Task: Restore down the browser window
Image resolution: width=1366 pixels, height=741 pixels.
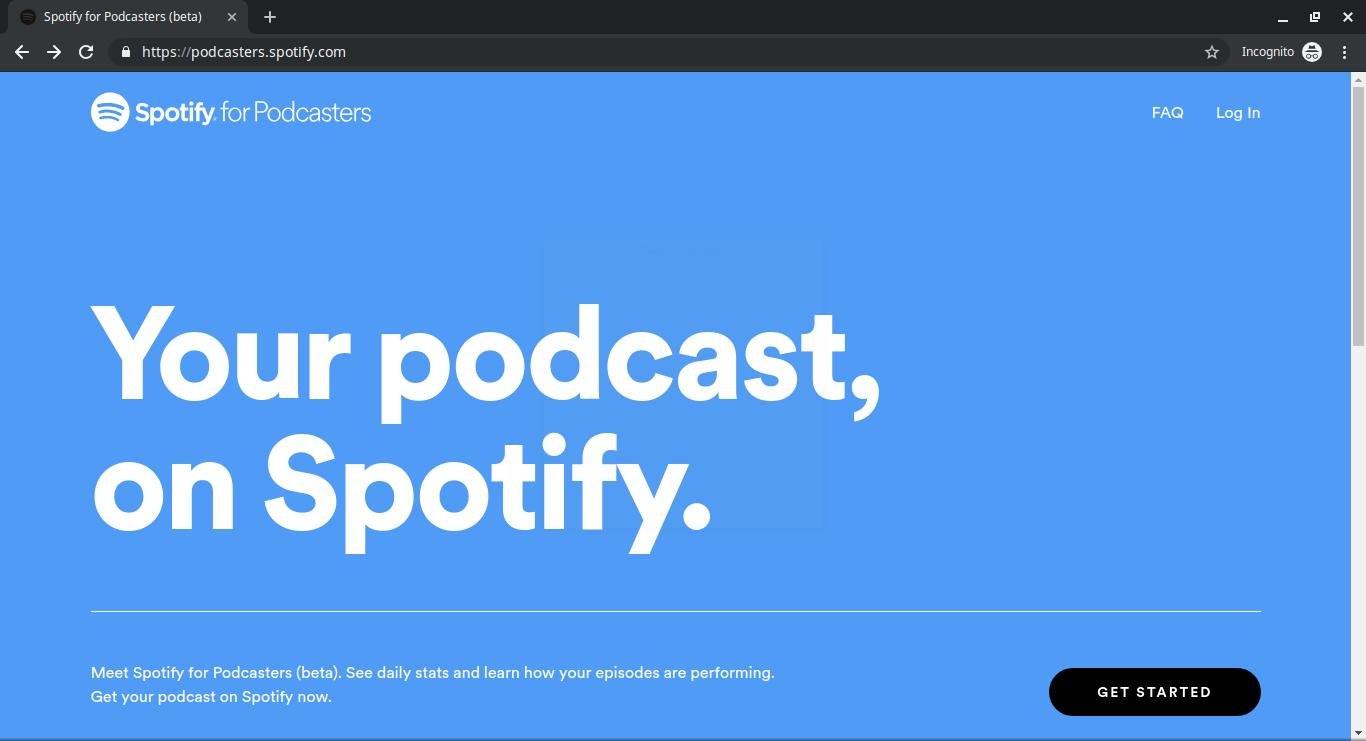Action: [x=1315, y=17]
